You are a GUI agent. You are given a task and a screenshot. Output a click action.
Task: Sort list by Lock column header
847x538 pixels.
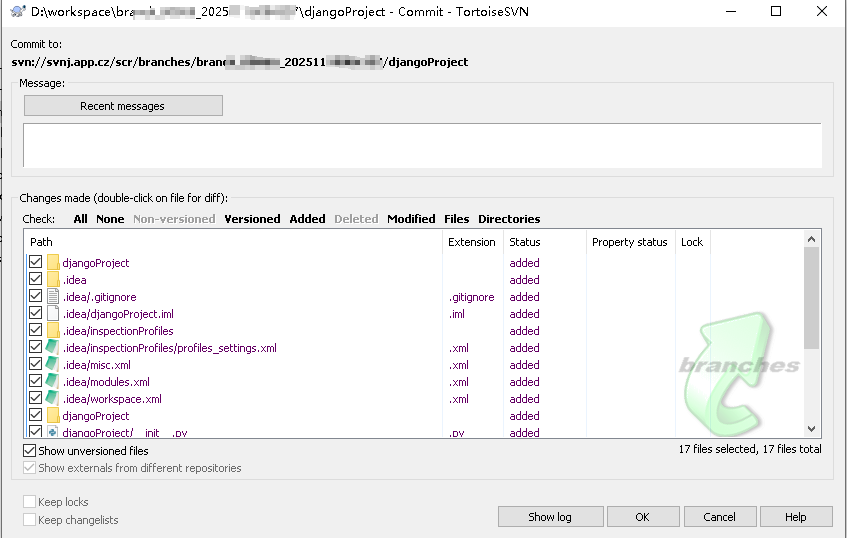(x=693, y=242)
